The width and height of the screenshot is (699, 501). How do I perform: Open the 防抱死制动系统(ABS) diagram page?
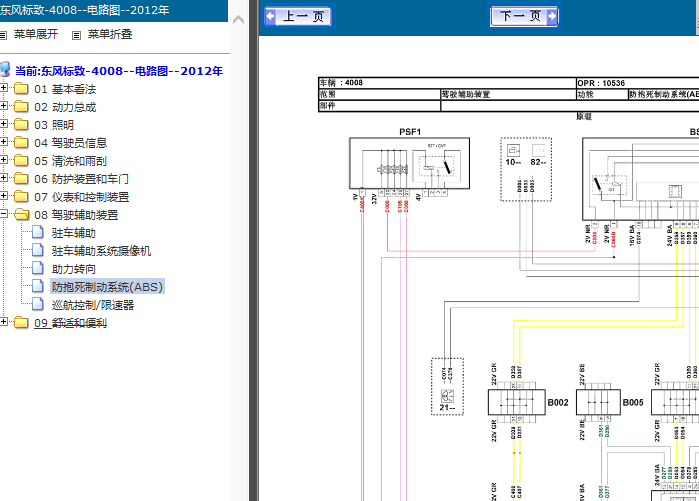click(107, 287)
